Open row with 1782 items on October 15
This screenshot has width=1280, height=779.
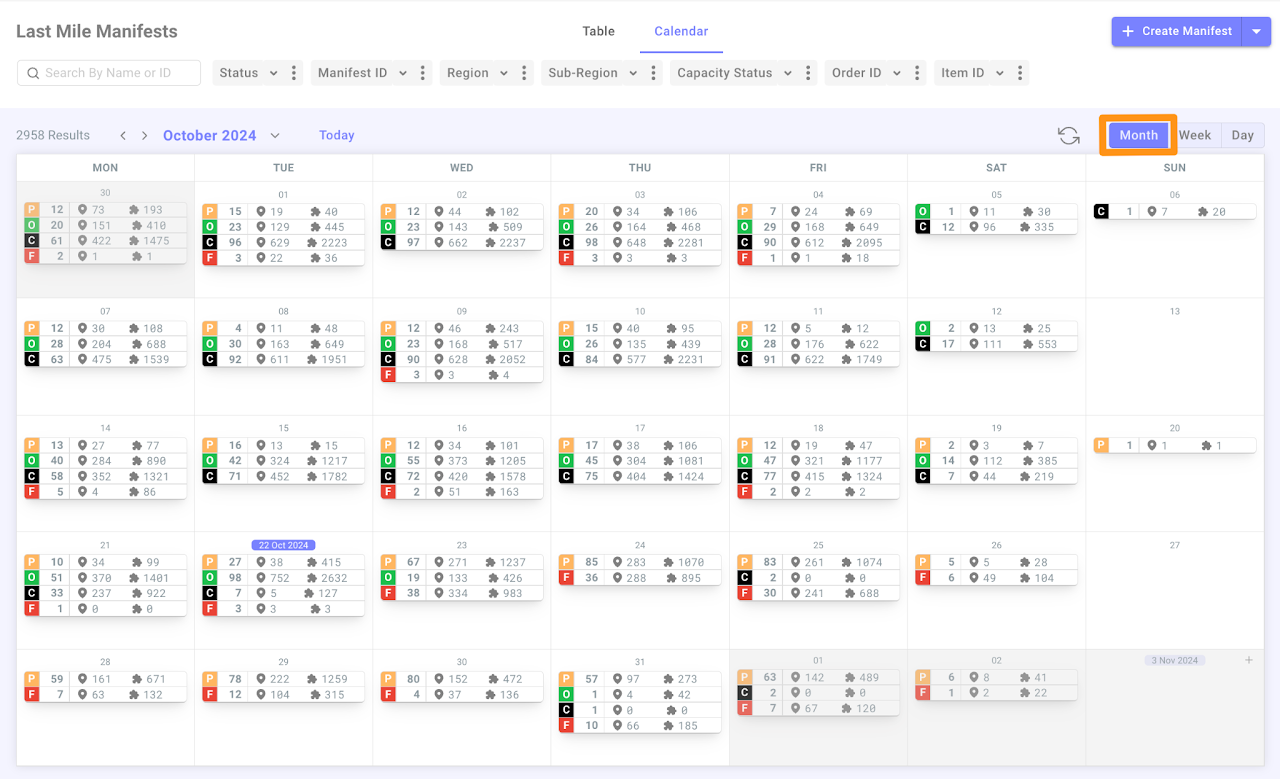pyautogui.click(x=283, y=477)
